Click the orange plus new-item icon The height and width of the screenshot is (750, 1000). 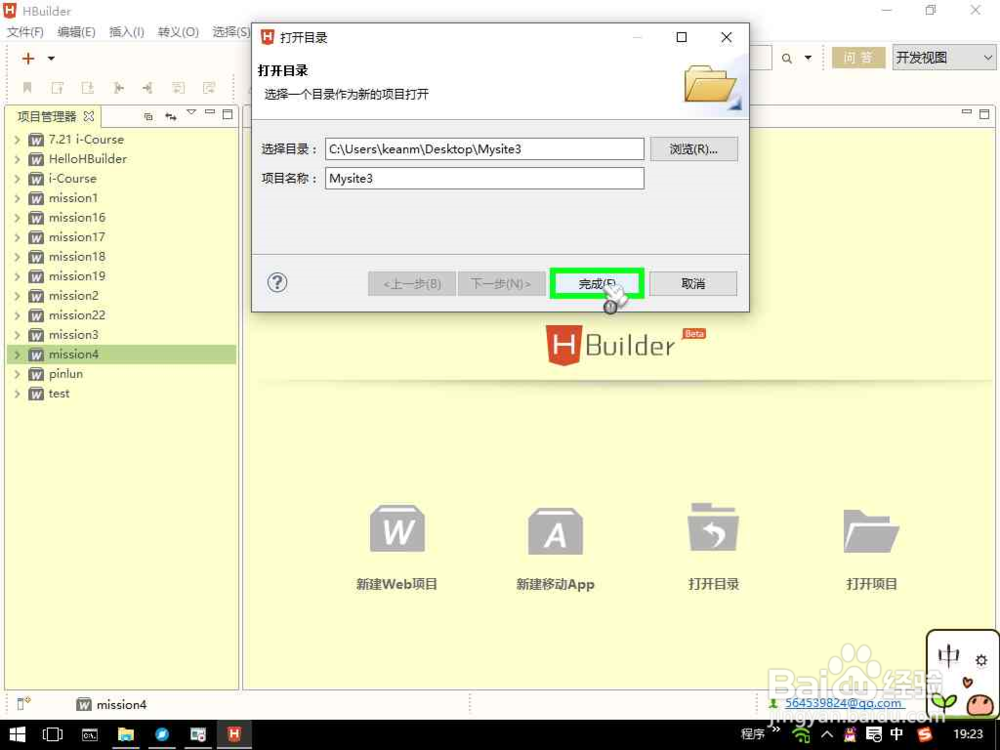coord(28,59)
